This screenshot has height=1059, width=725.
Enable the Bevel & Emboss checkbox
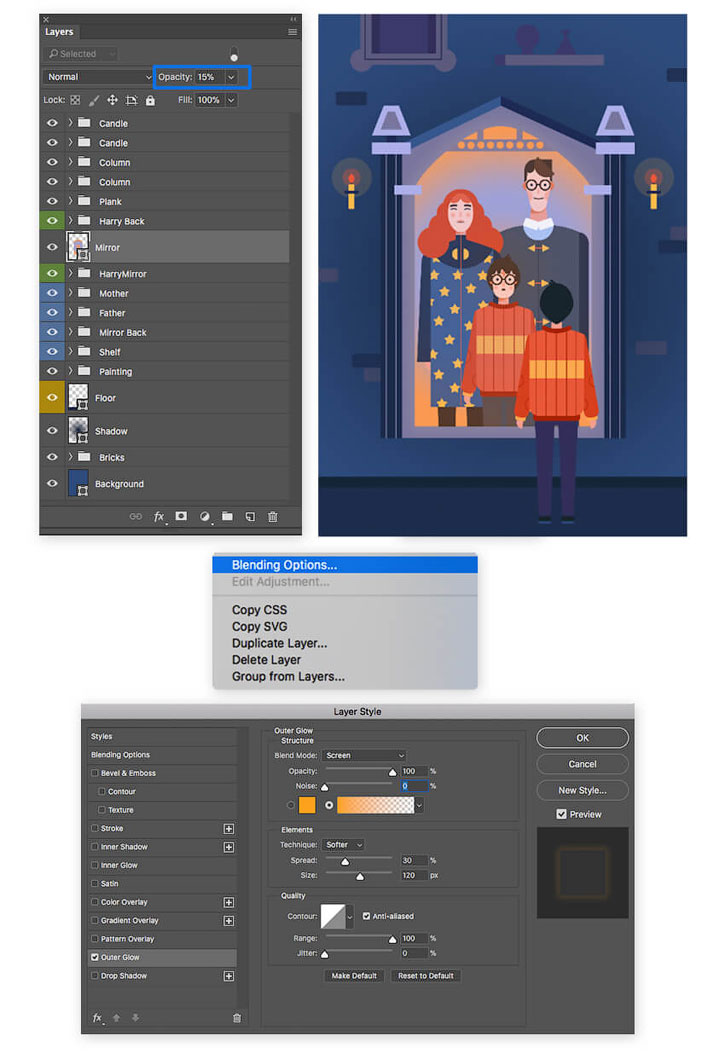95,773
